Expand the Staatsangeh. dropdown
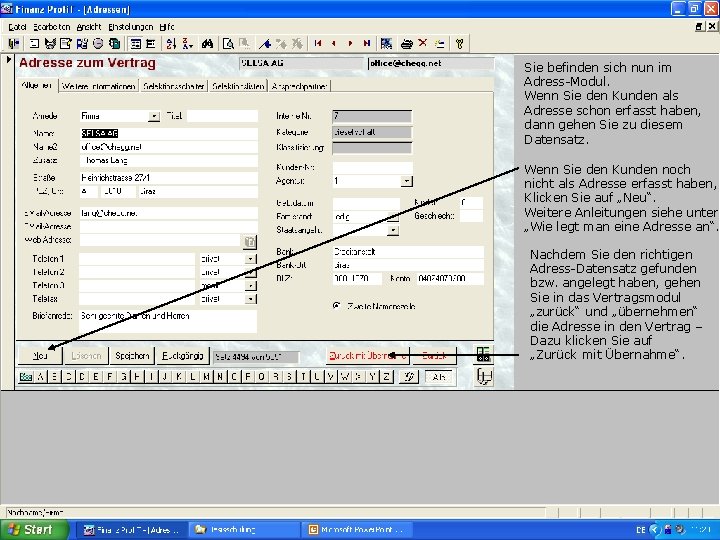 tap(393, 230)
